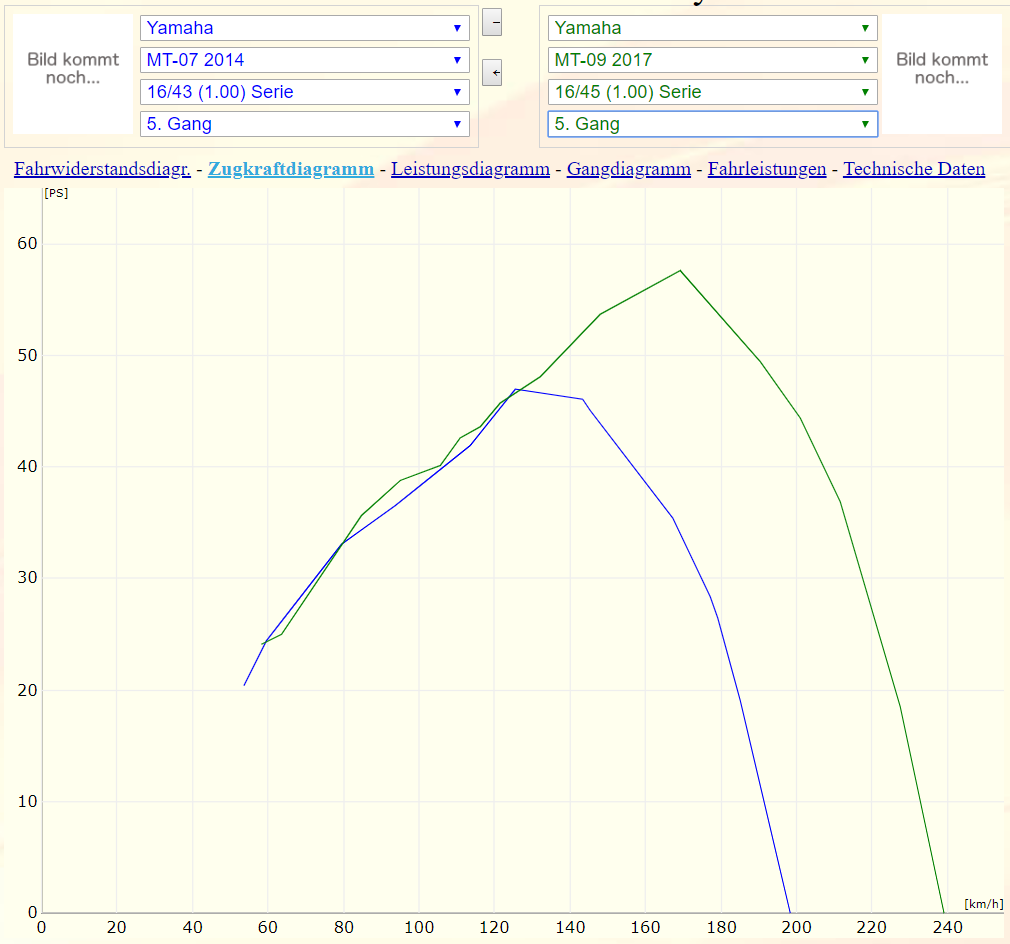Open the green Yamaha brand dropdown
1010x944 pixels.
[712, 28]
